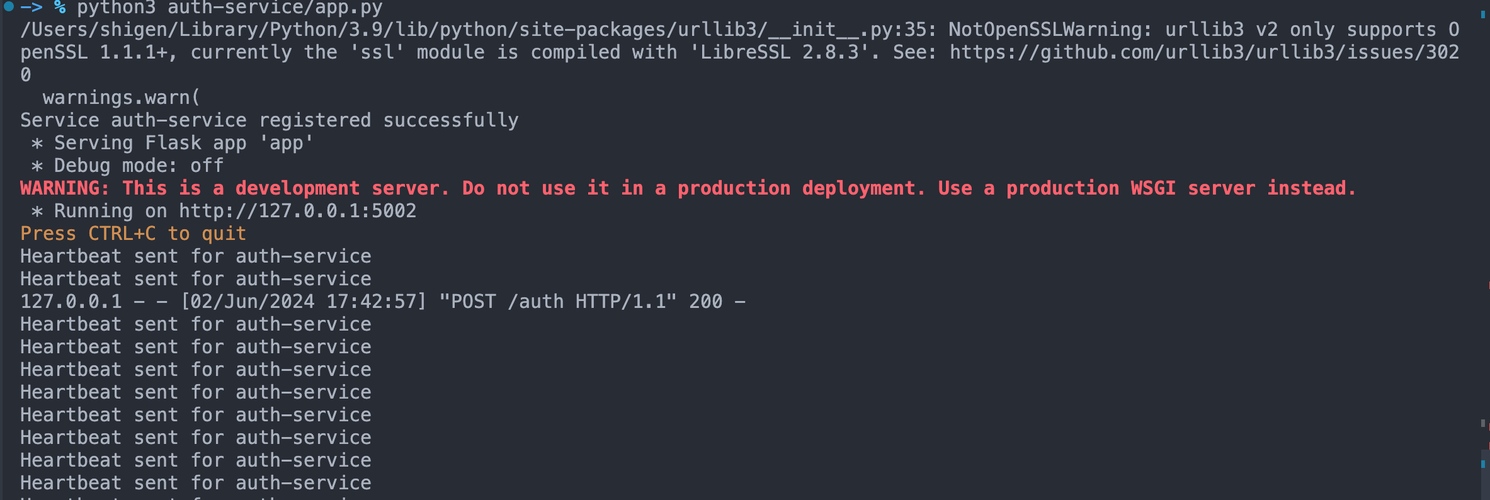Click the "Press CTRL+C to quit" line
1490x500 pixels.
(x=133, y=234)
